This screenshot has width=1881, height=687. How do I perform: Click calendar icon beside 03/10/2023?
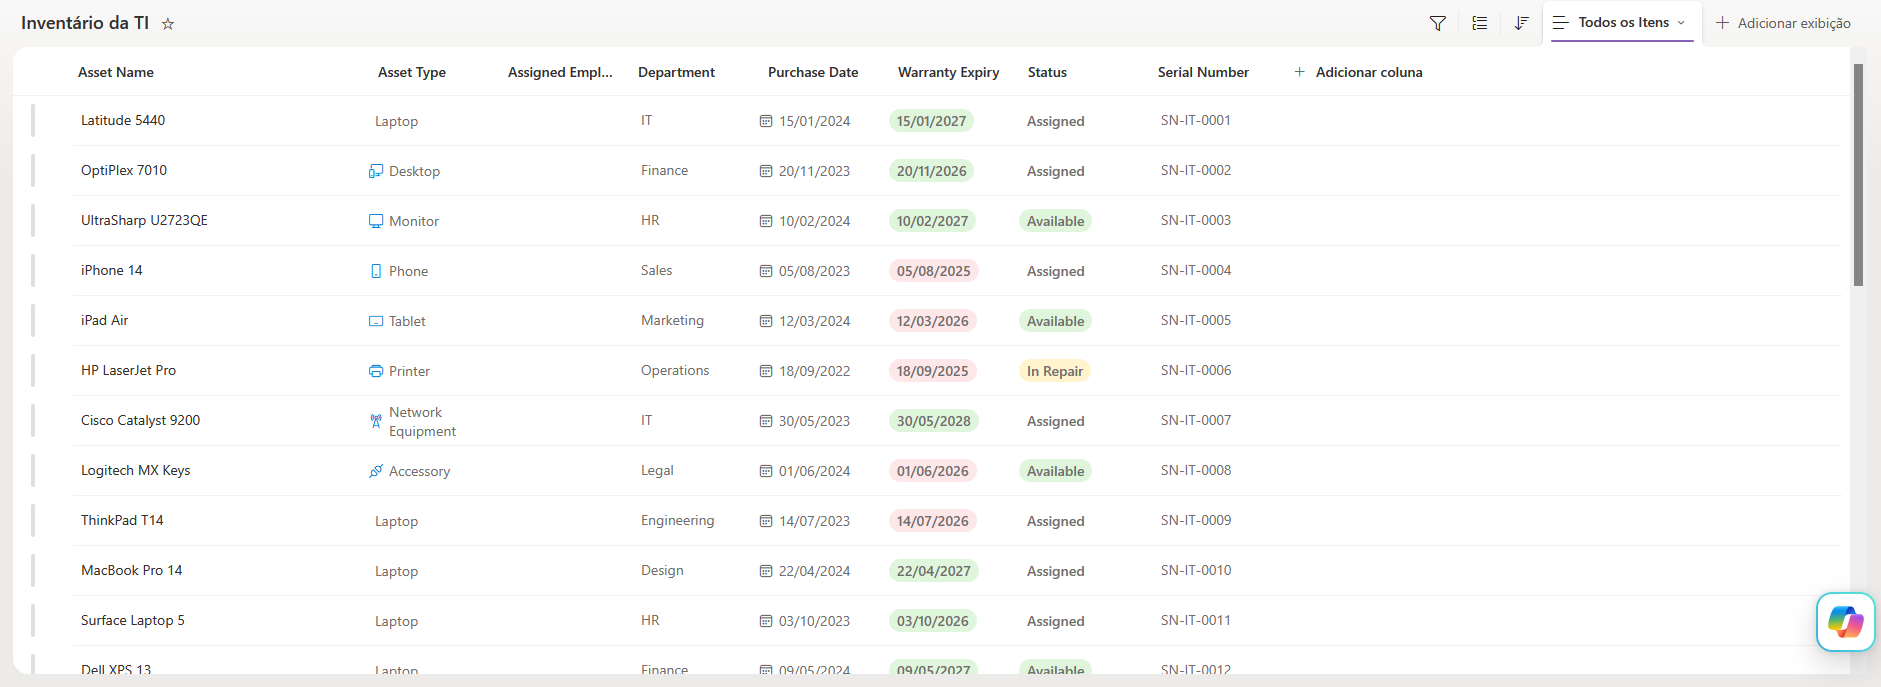click(766, 621)
